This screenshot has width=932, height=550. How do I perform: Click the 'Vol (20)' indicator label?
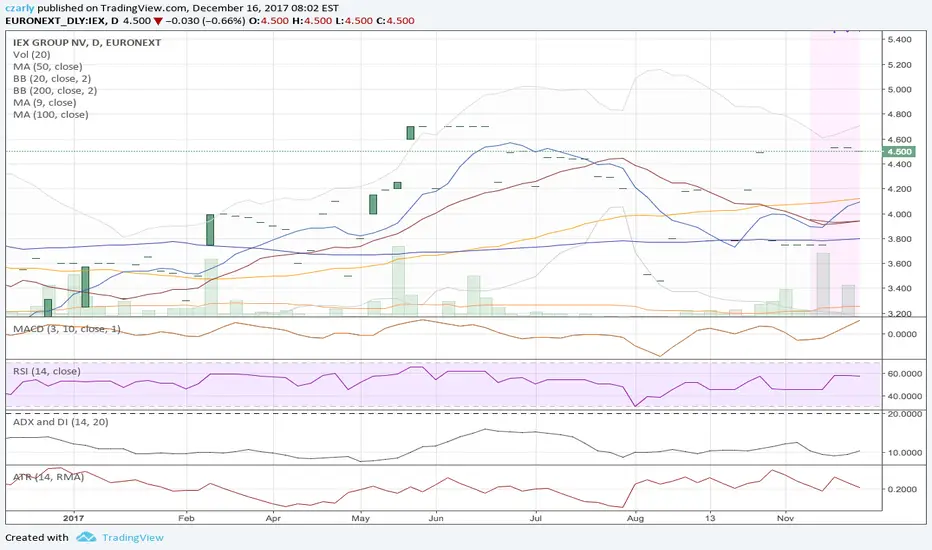[x=32, y=55]
